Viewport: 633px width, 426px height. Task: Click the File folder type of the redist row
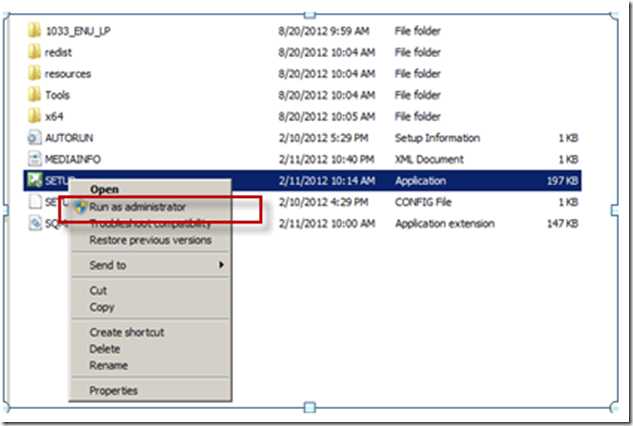click(x=418, y=52)
